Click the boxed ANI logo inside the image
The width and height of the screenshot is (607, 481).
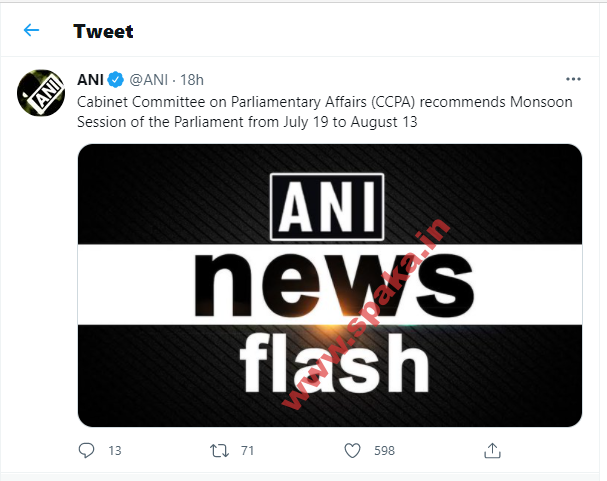(327, 207)
